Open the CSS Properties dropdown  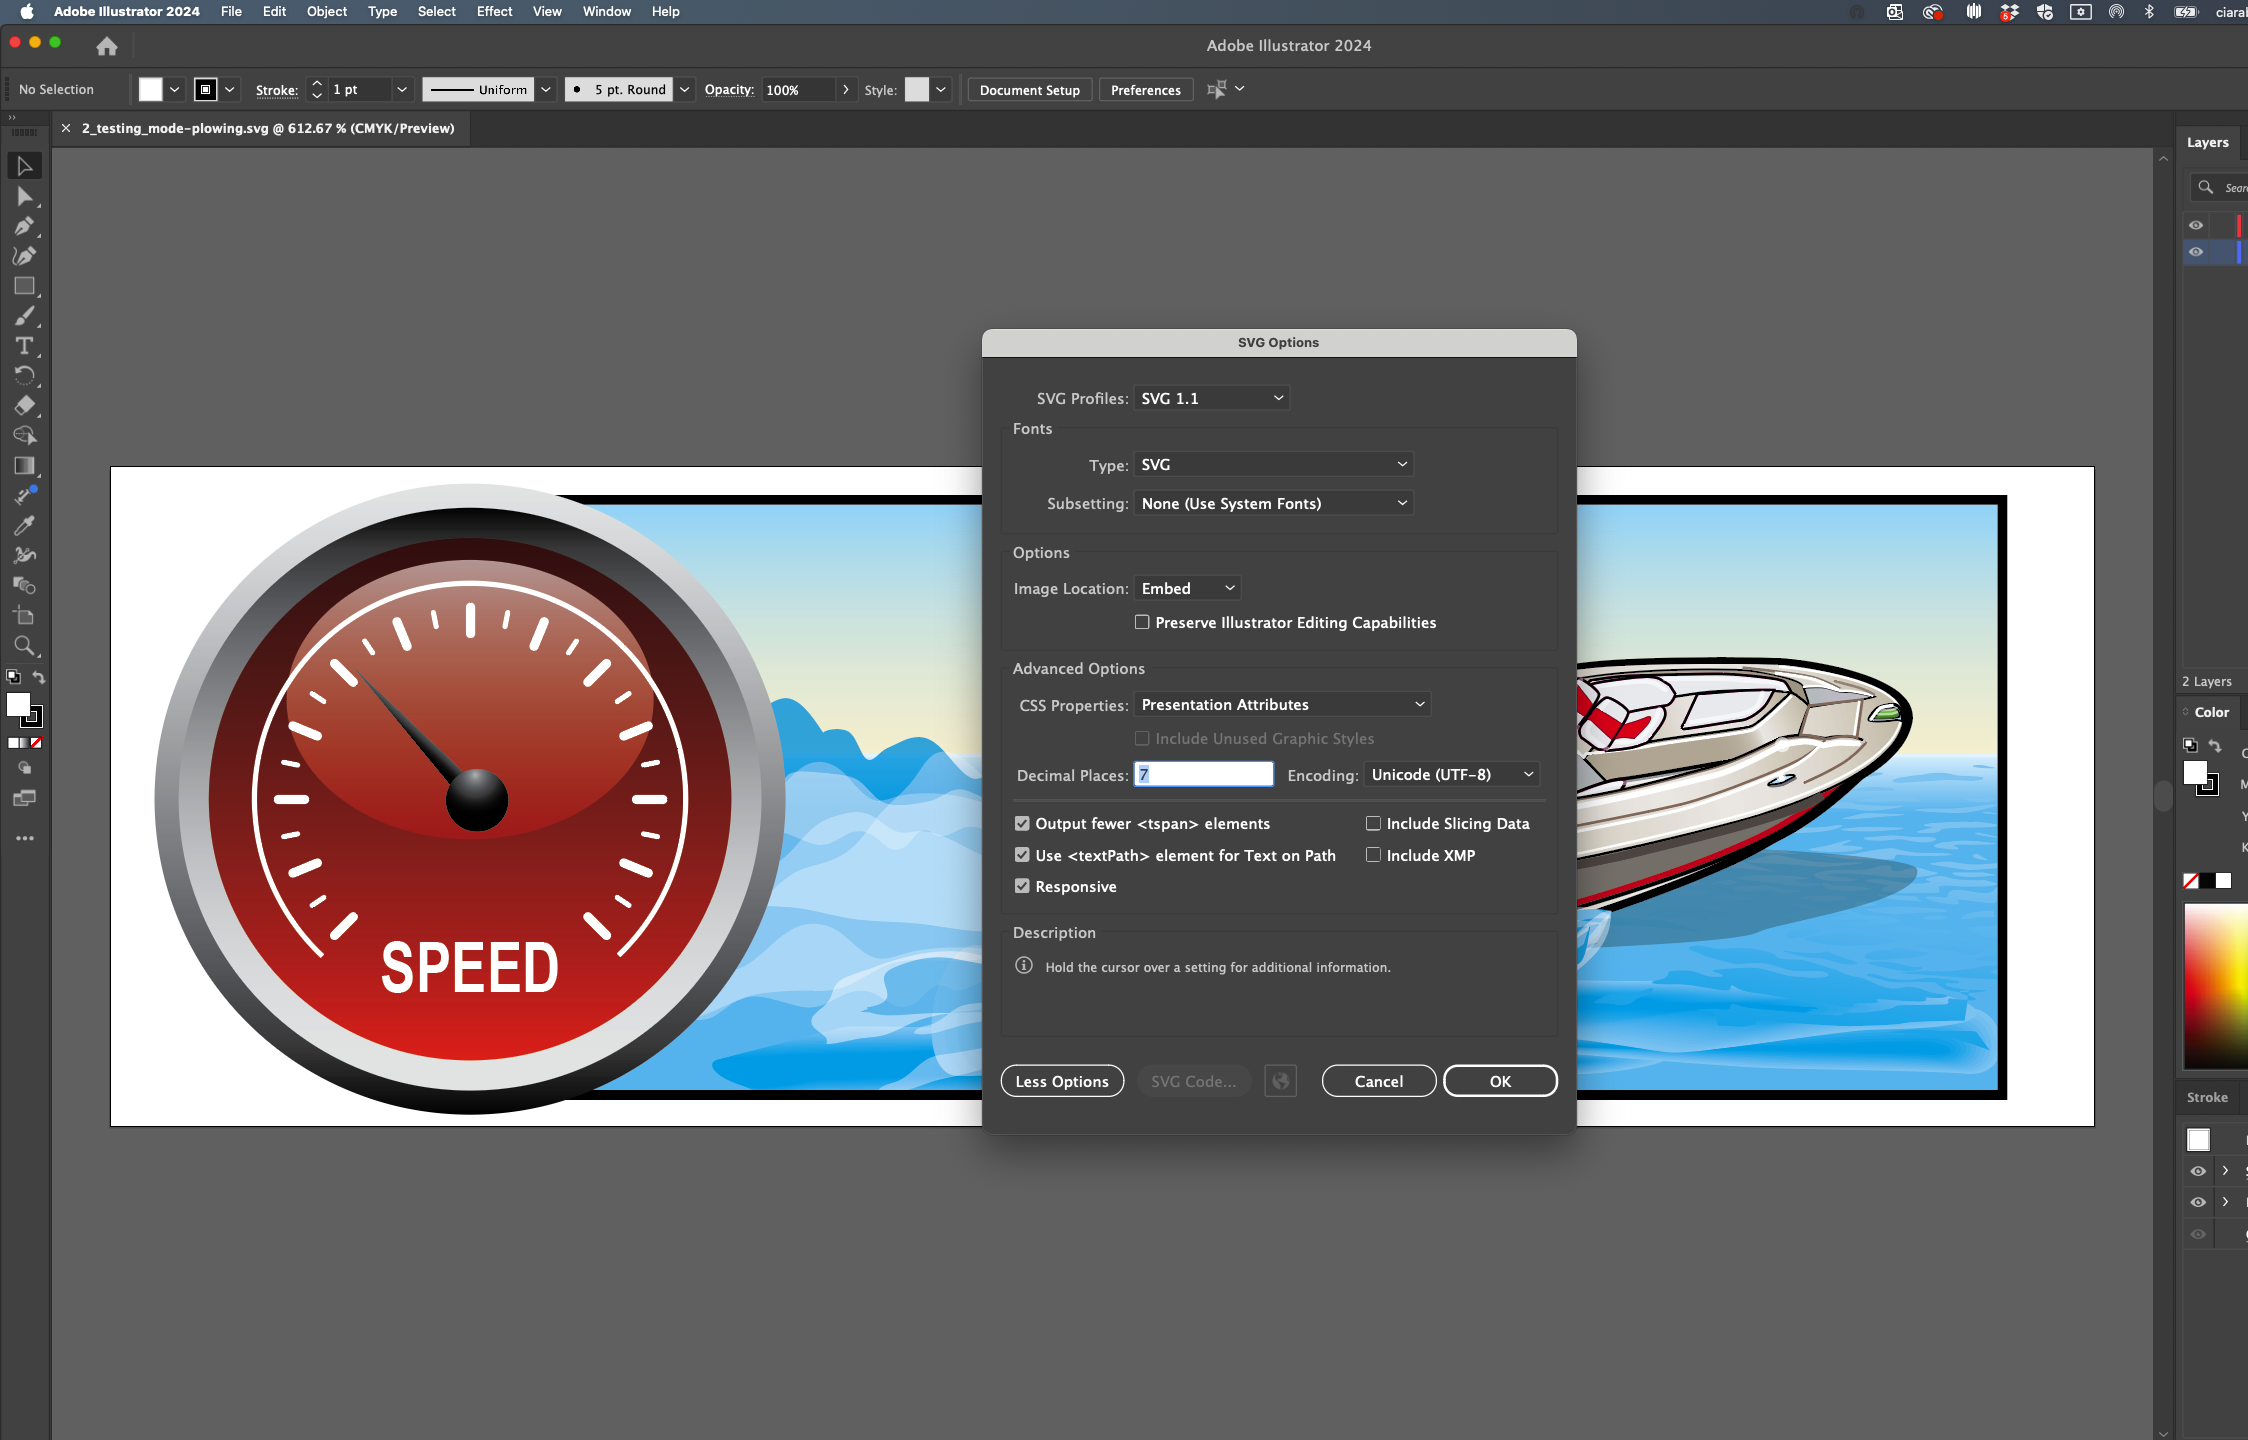[x=1281, y=704]
